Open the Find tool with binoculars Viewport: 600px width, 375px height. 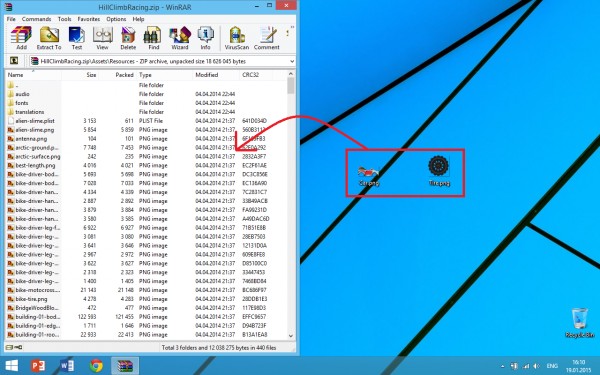click(x=153, y=38)
